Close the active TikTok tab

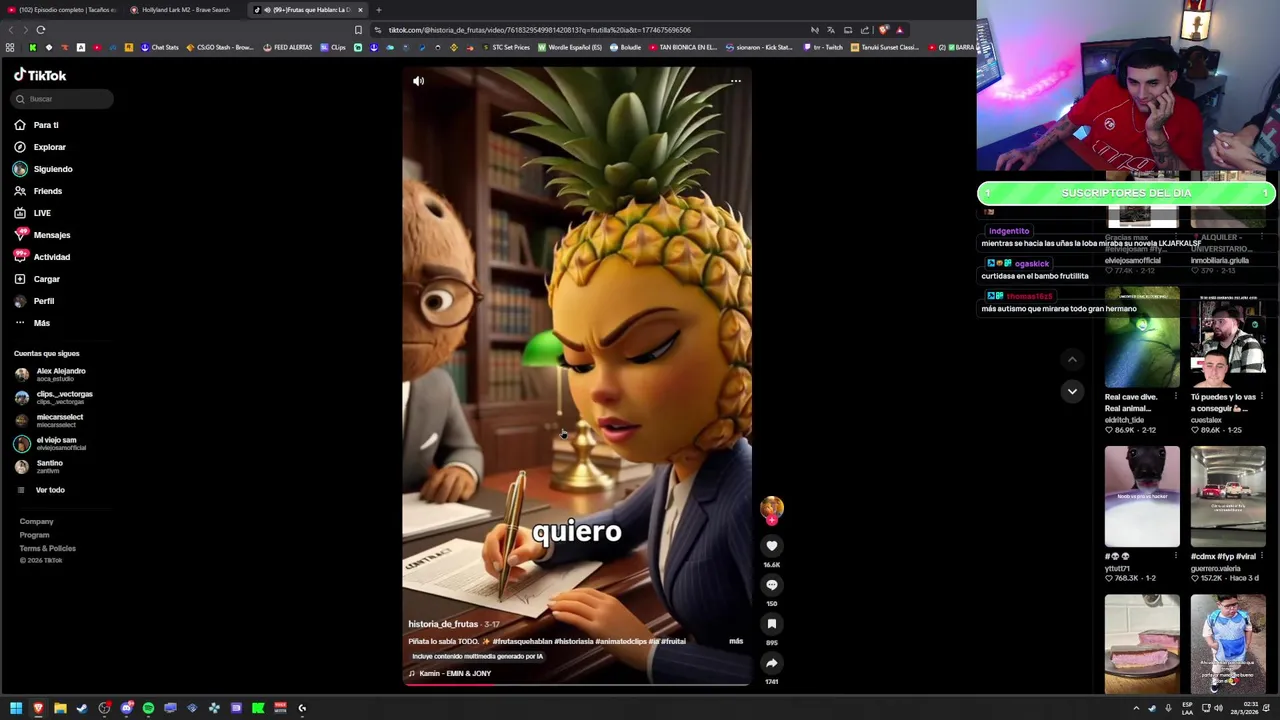pyautogui.click(x=360, y=10)
